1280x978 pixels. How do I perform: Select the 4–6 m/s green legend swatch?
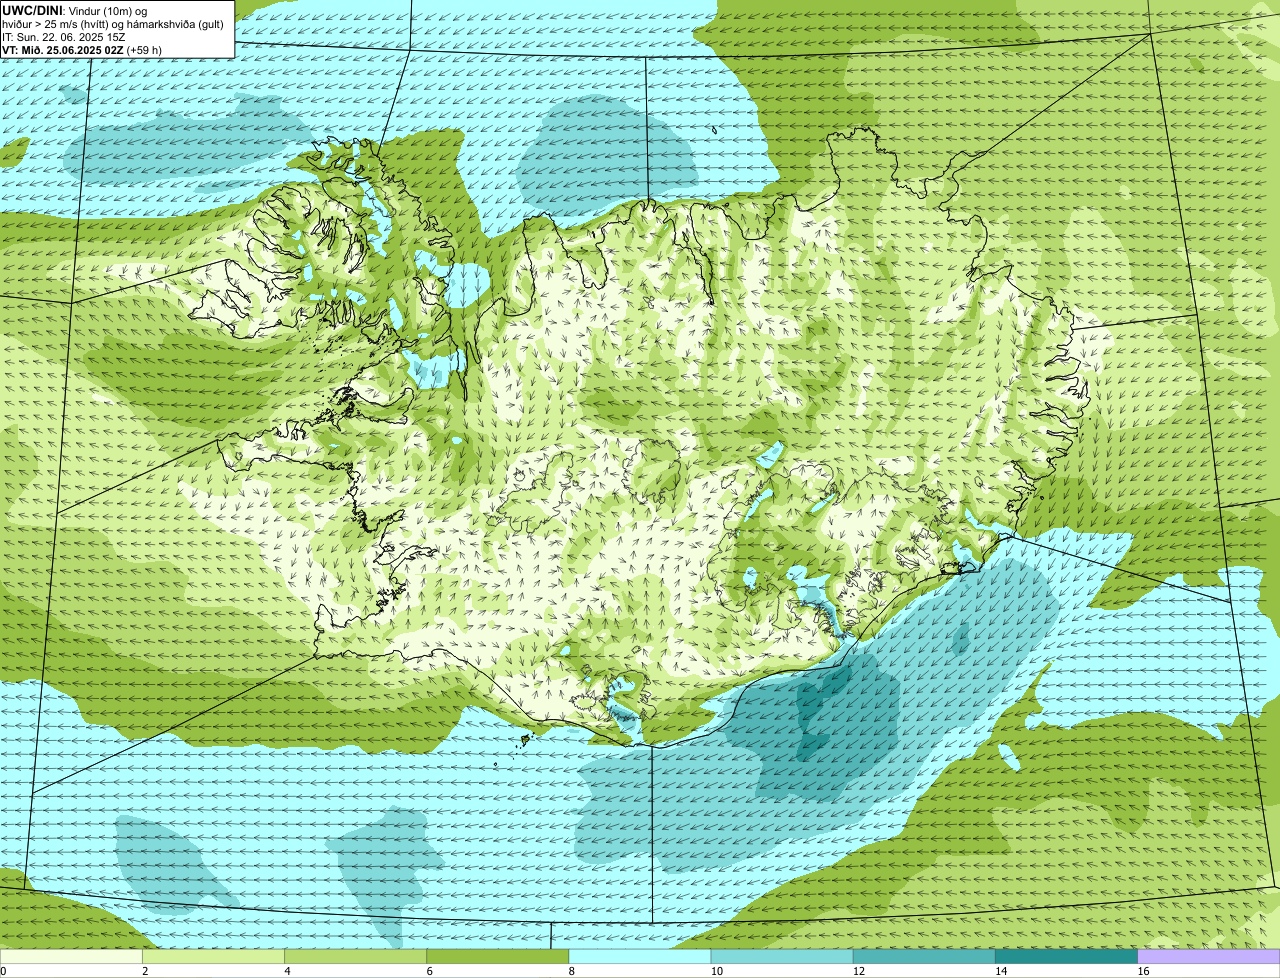tap(355, 956)
